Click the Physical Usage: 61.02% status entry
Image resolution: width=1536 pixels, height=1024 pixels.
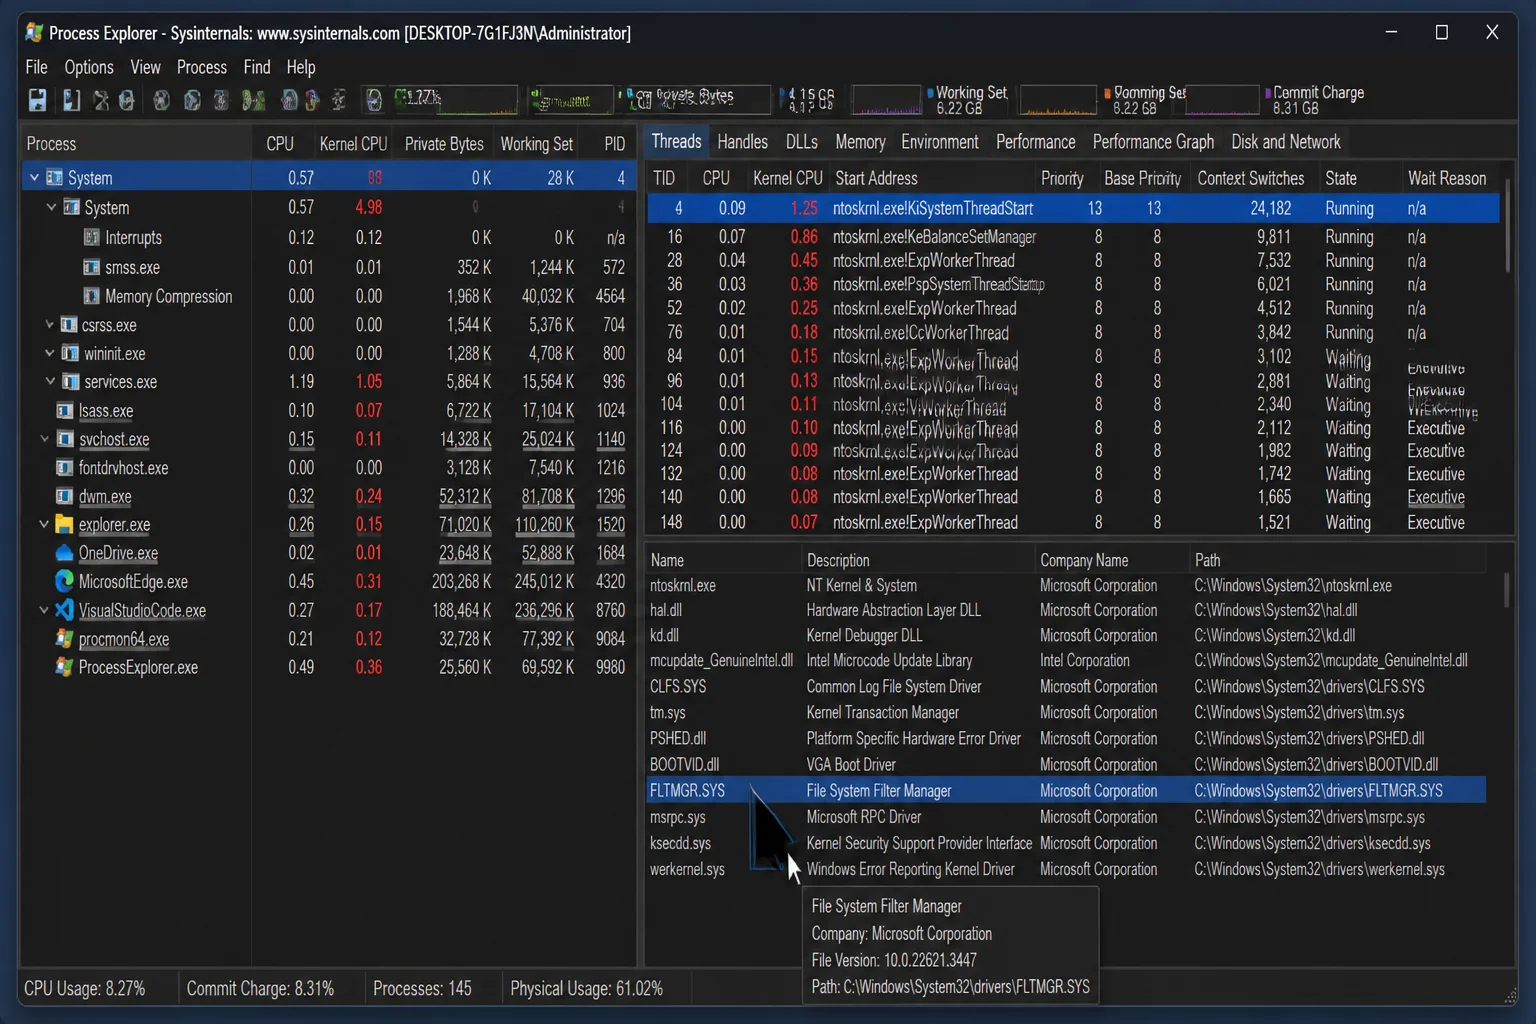click(586, 989)
